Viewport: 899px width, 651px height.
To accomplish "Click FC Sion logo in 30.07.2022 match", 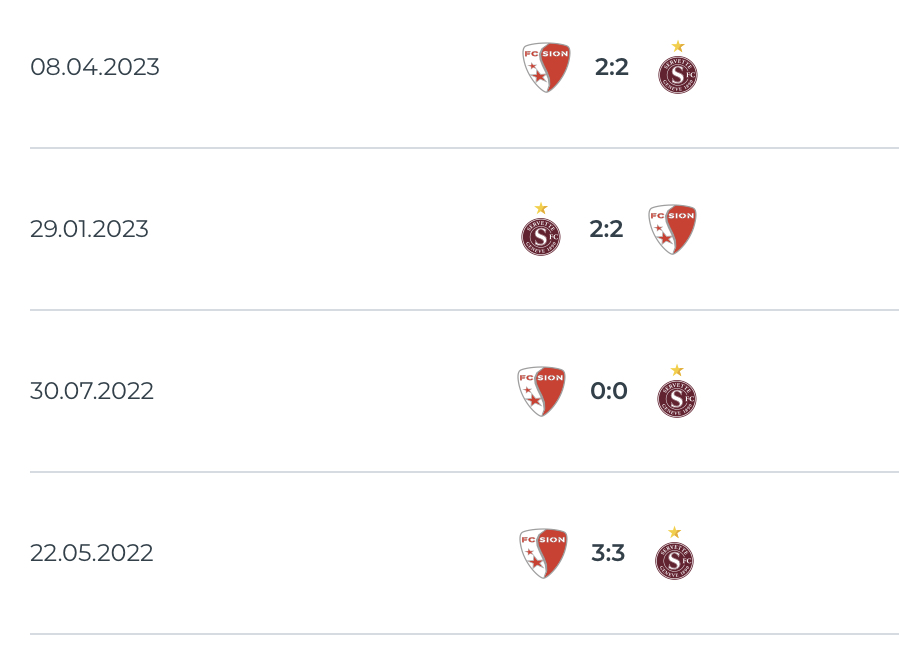I will click(541, 391).
